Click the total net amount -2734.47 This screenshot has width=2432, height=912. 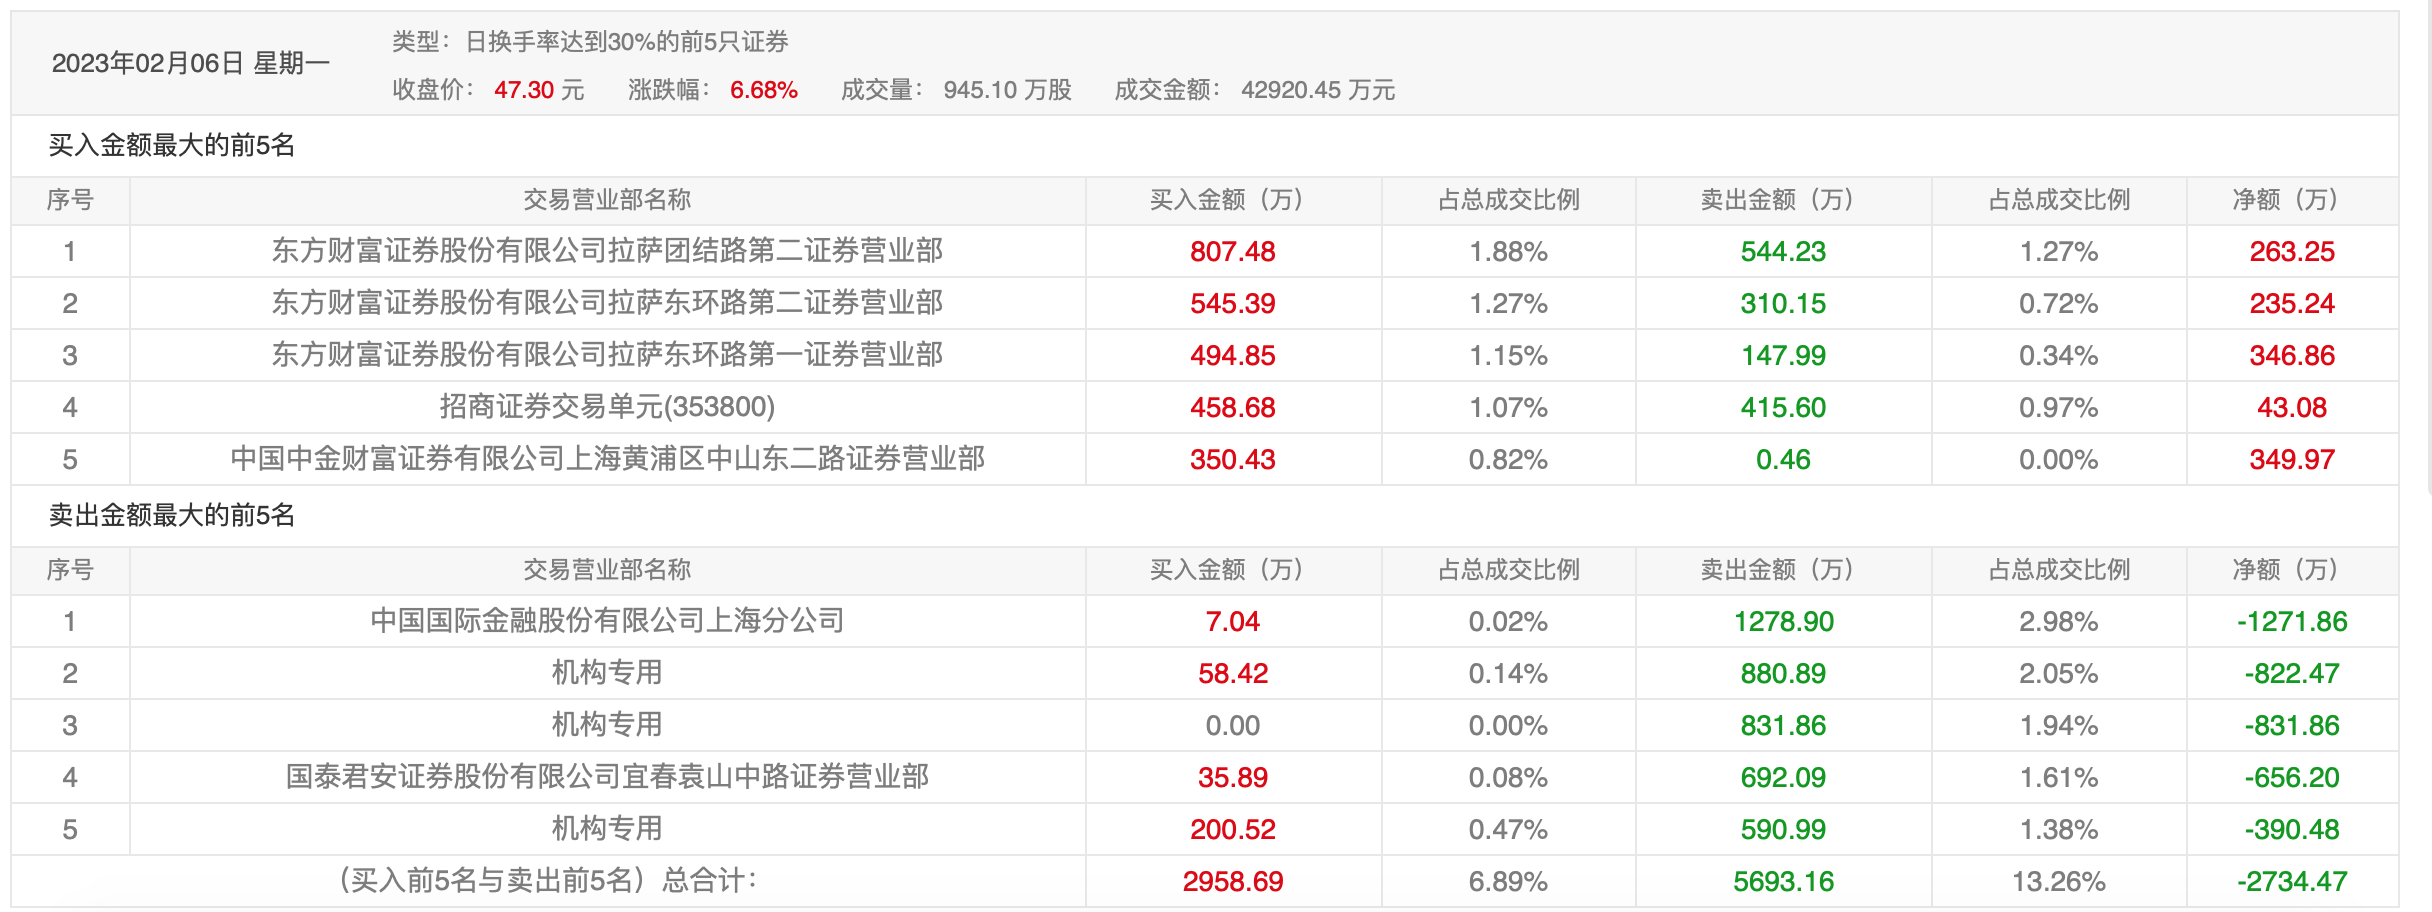pyautogui.click(x=2291, y=881)
